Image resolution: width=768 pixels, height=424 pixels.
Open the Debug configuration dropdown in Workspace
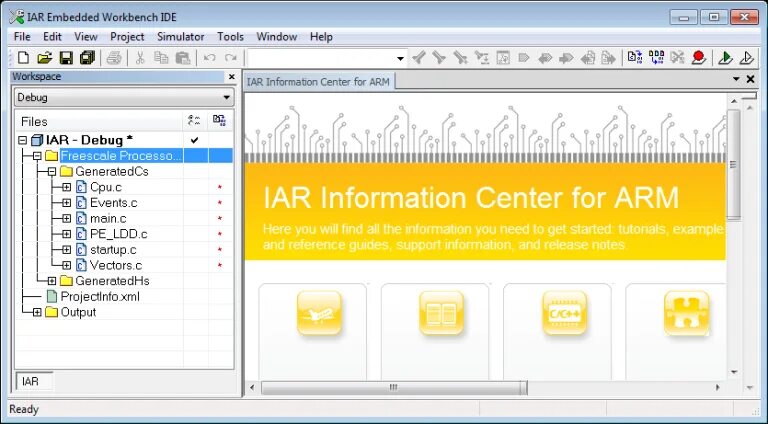[x=226, y=97]
